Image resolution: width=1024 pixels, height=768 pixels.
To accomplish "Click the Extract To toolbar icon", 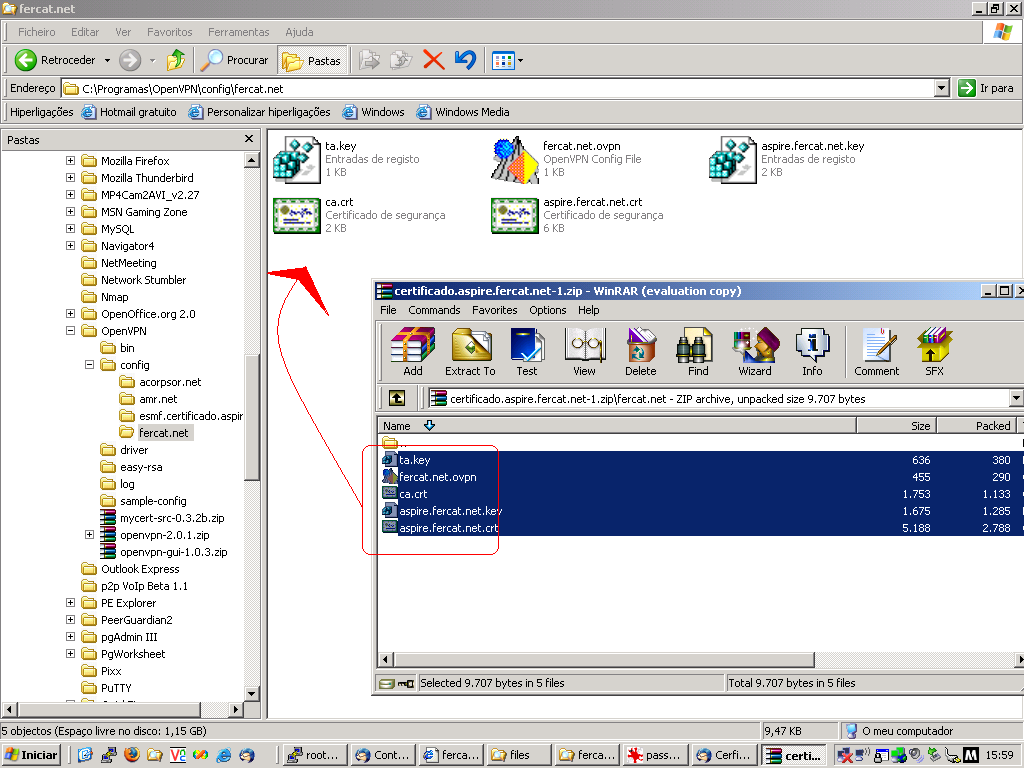I will click(x=470, y=351).
